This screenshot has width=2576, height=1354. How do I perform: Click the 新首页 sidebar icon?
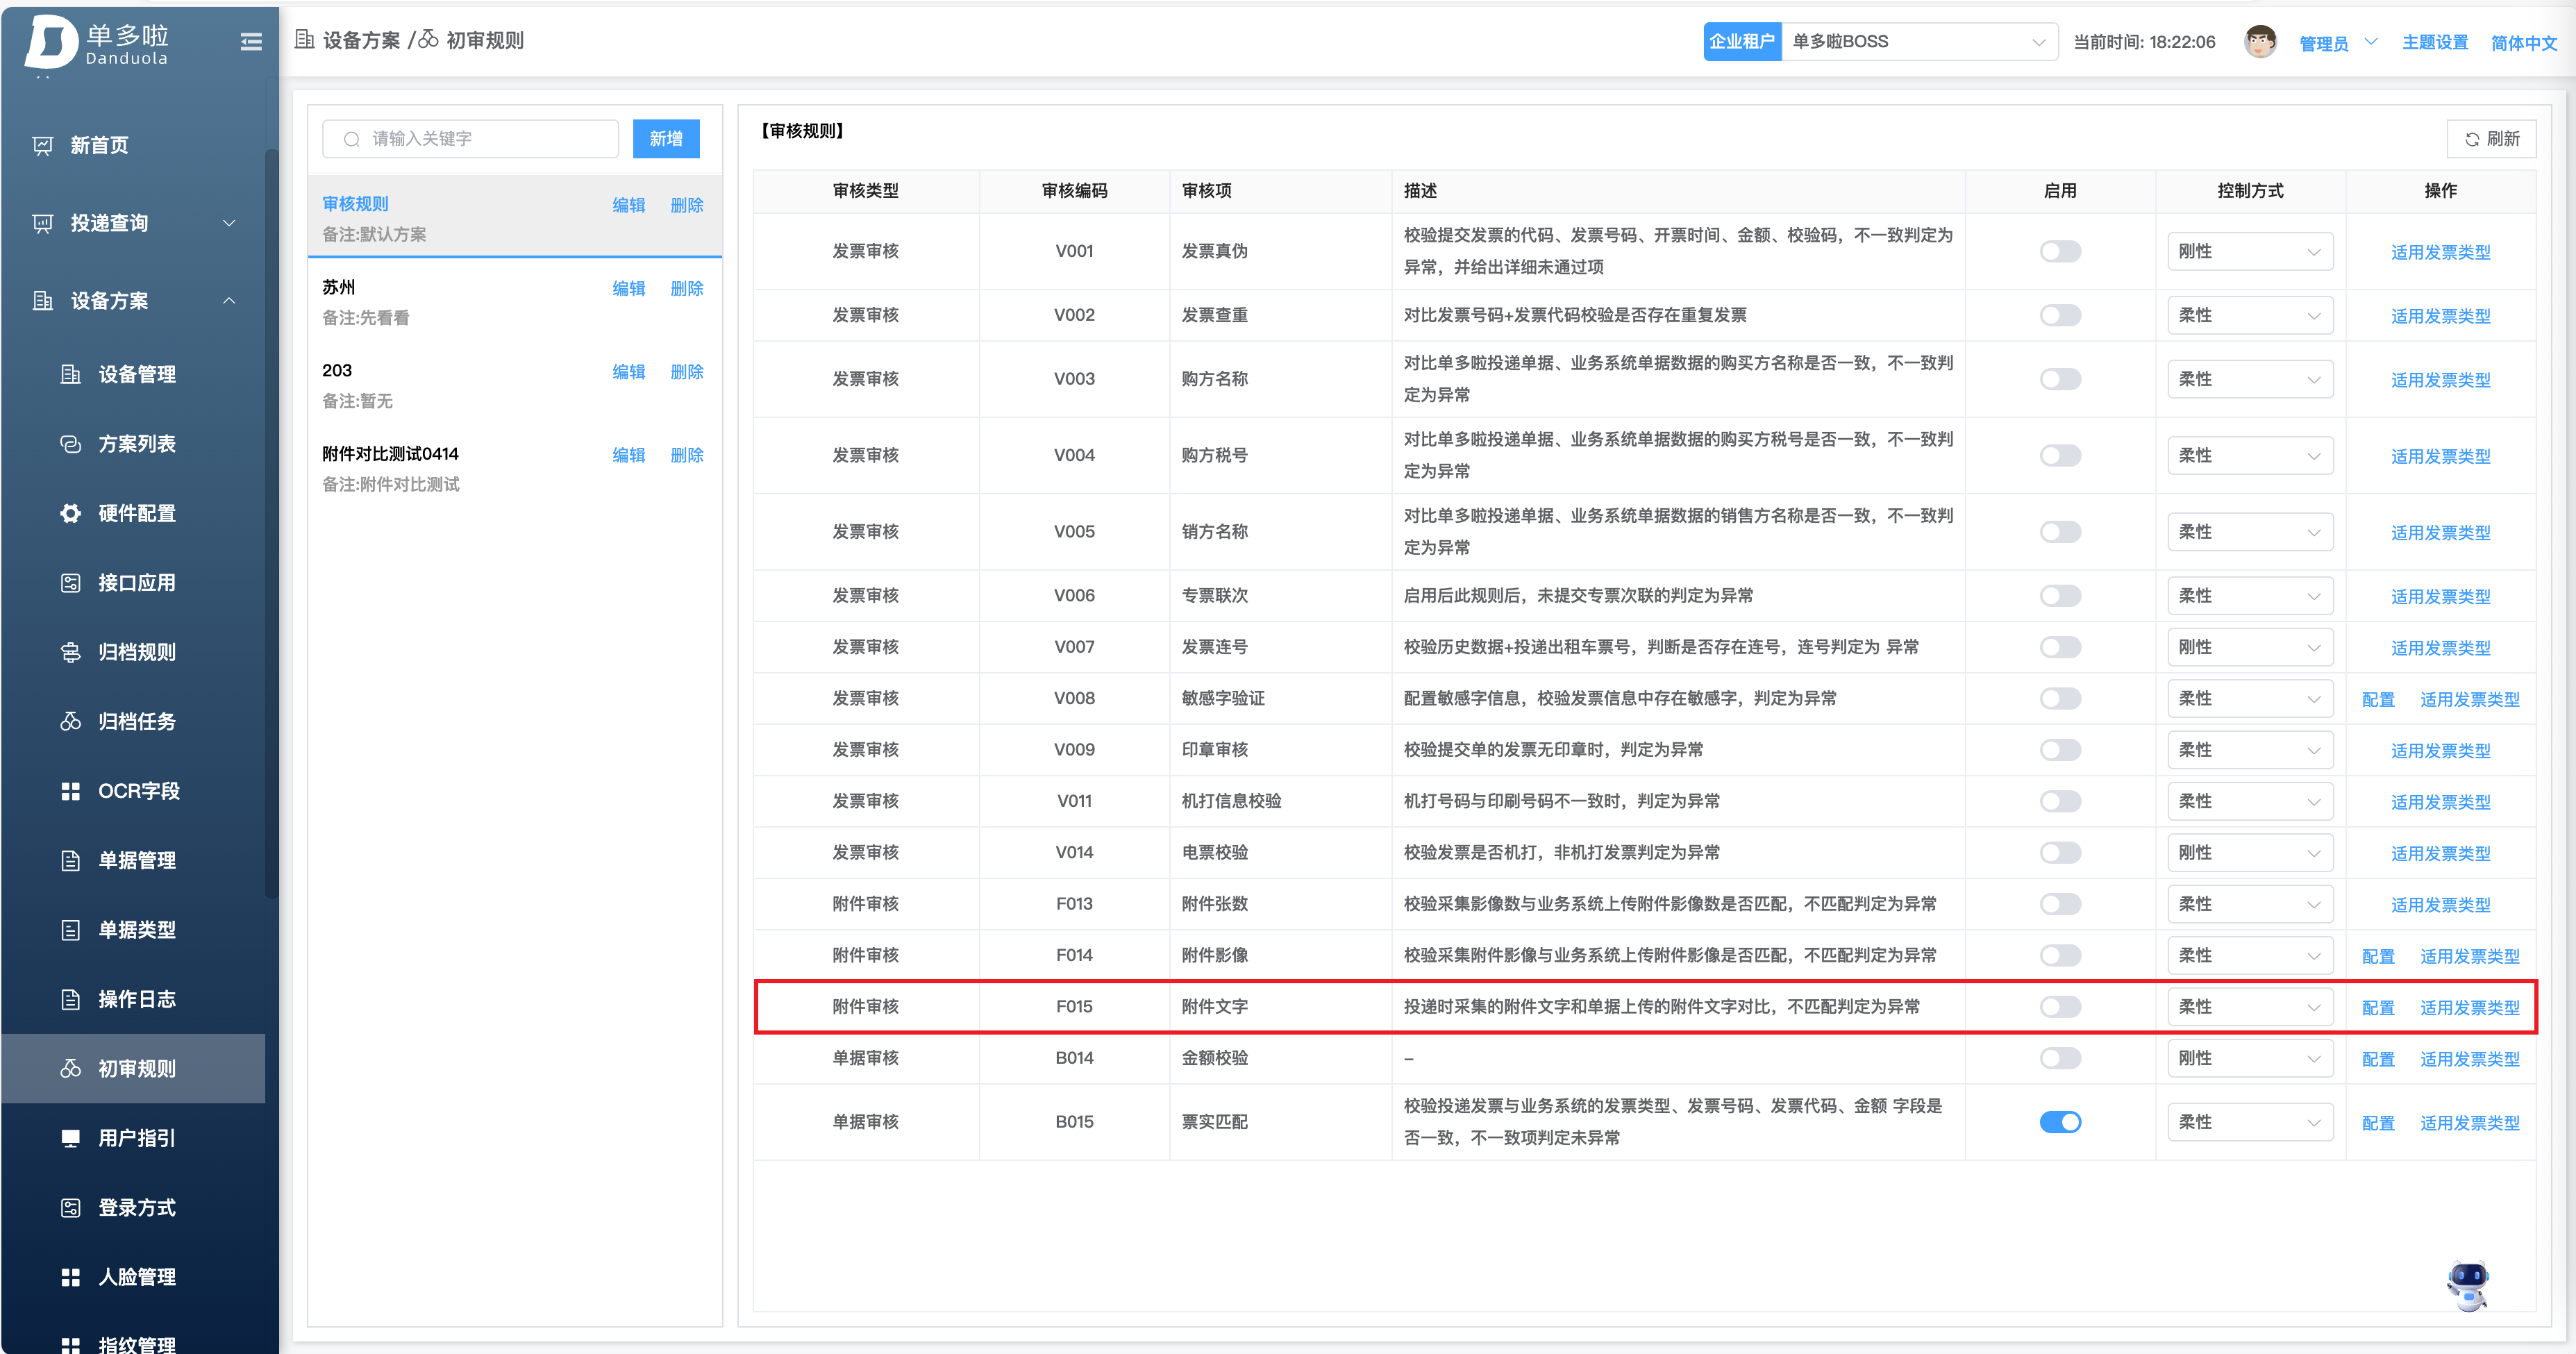pos(43,145)
